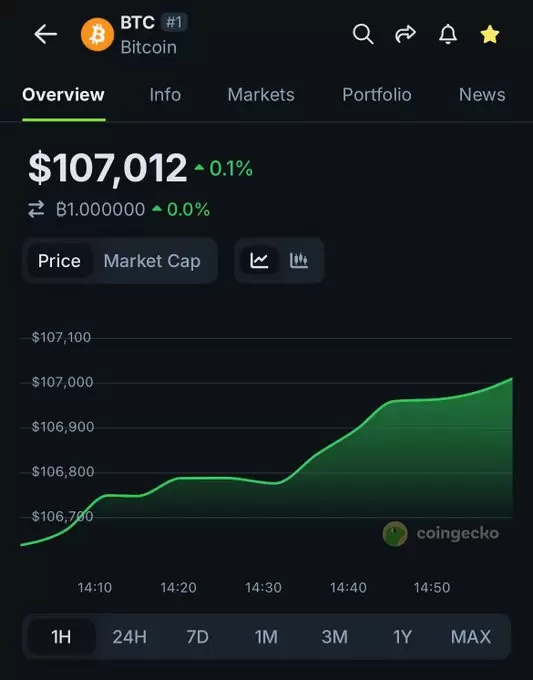Swap currency with the exchange arrows icon
The height and width of the screenshot is (680, 533).
[x=36, y=209]
